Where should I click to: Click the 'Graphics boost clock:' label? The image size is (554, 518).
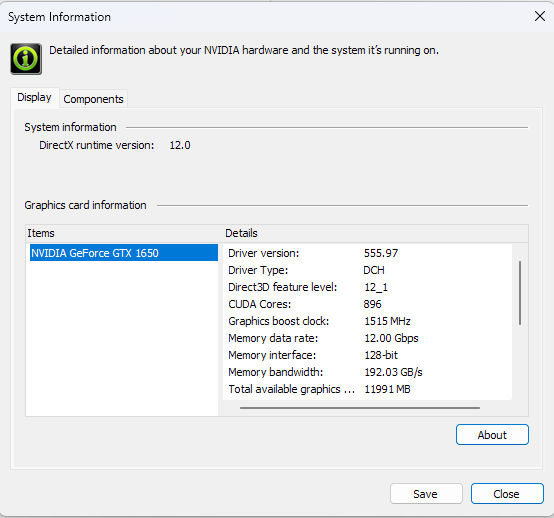pyautogui.click(x=279, y=321)
